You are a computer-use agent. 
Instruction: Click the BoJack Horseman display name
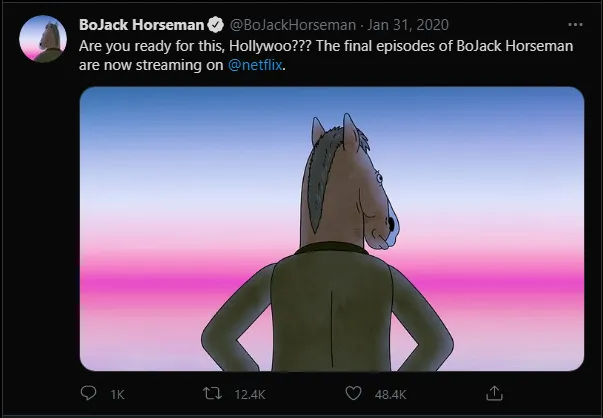pos(140,25)
